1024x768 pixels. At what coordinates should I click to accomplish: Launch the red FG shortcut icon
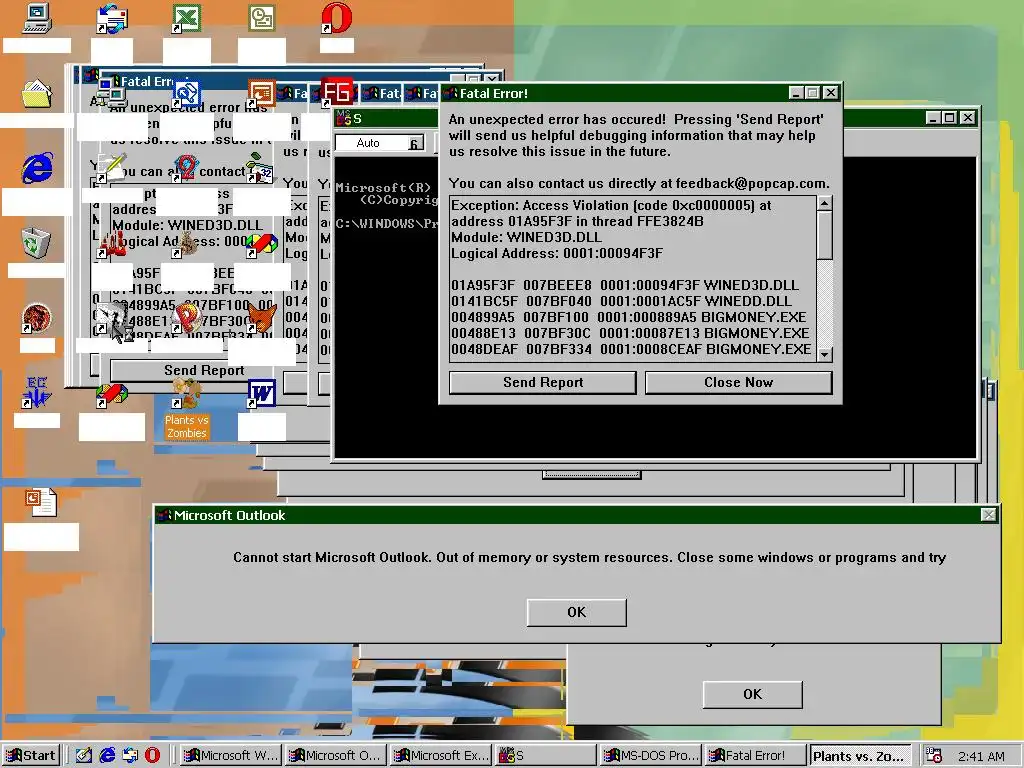(336, 92)
